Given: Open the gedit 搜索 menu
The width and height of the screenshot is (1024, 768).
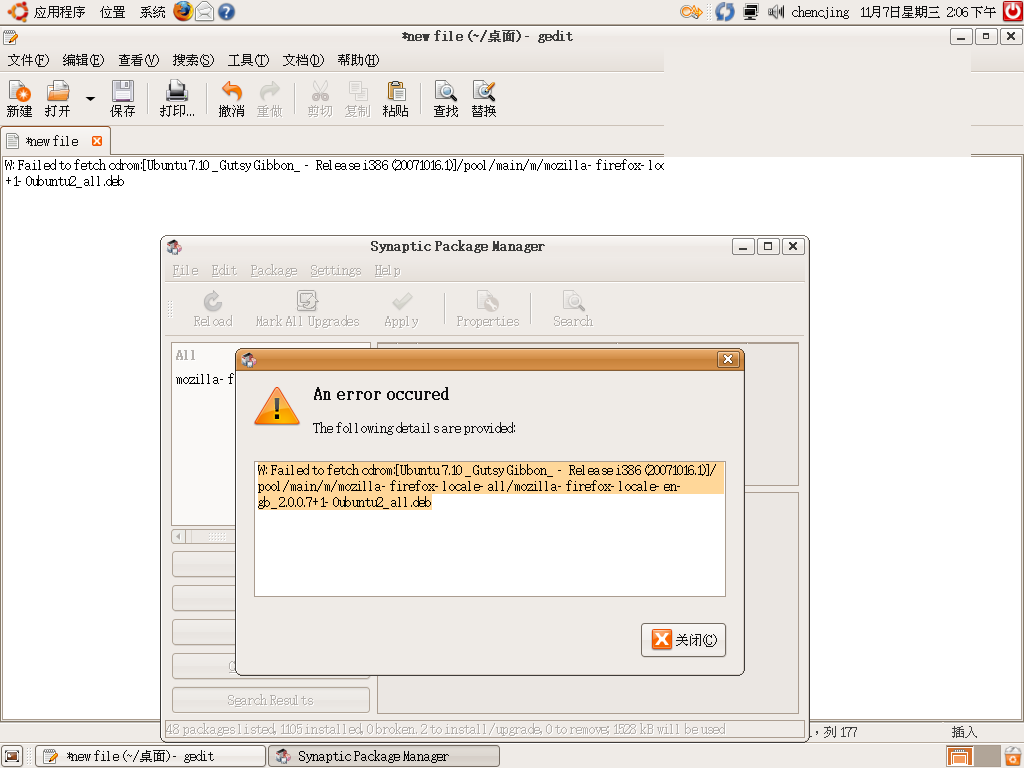Looking at the screenshot, I should pyautogui.click(x=193, y=60).
